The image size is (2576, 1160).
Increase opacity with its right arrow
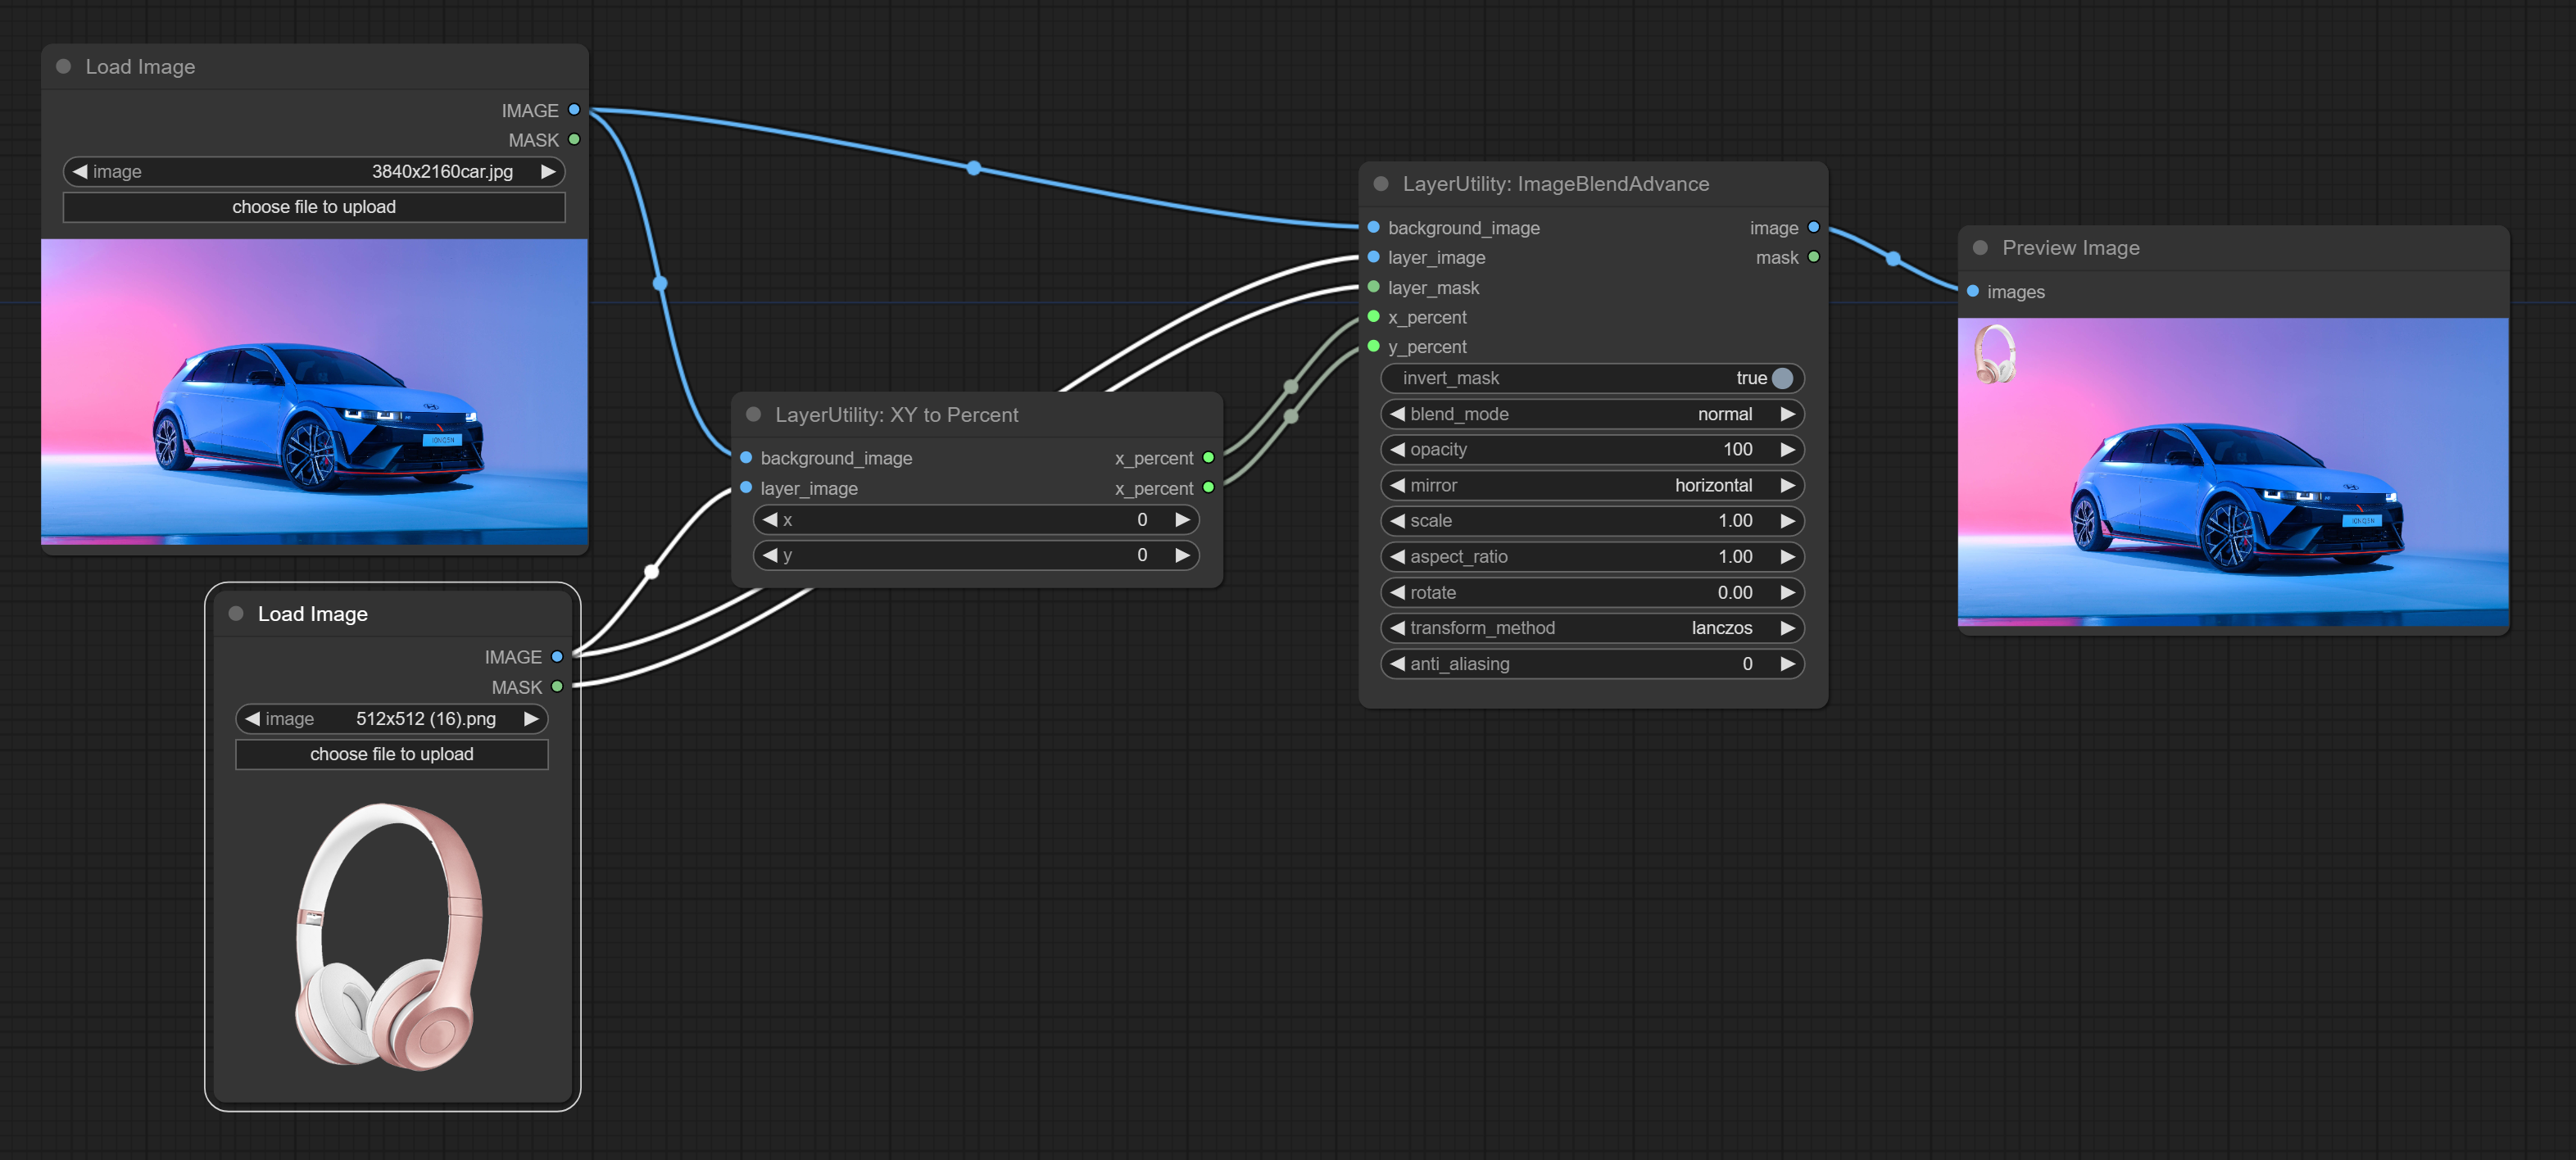pyautogui.click(x=1787, y=450)
